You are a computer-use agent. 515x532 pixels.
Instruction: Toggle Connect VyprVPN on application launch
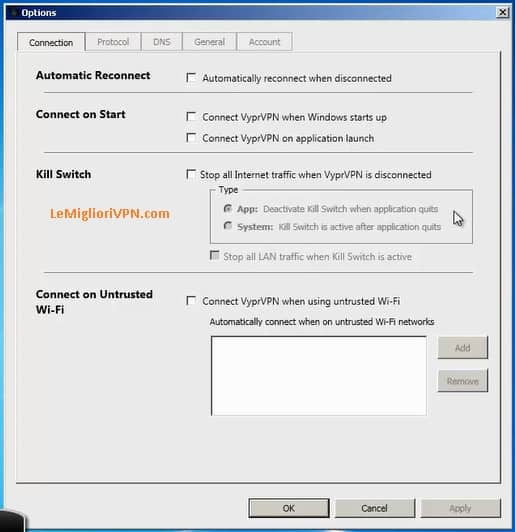coord(191,138)
